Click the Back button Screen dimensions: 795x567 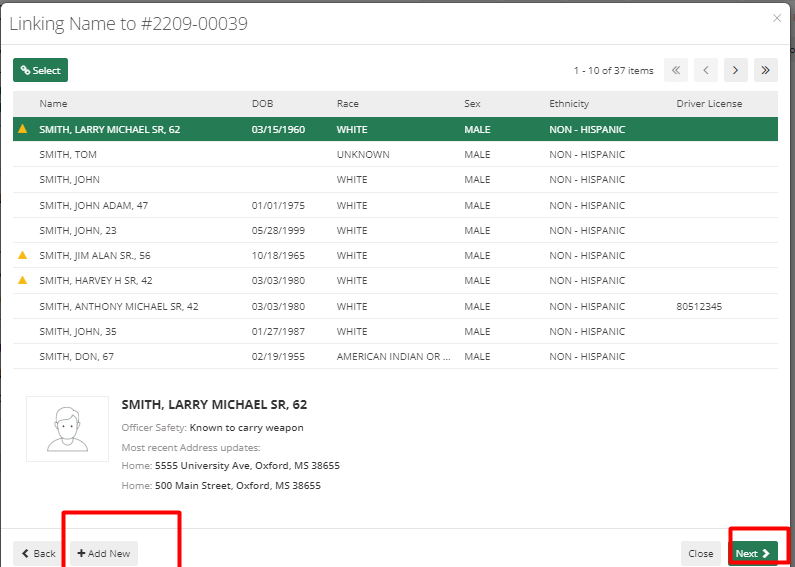[x=39, y=553]
